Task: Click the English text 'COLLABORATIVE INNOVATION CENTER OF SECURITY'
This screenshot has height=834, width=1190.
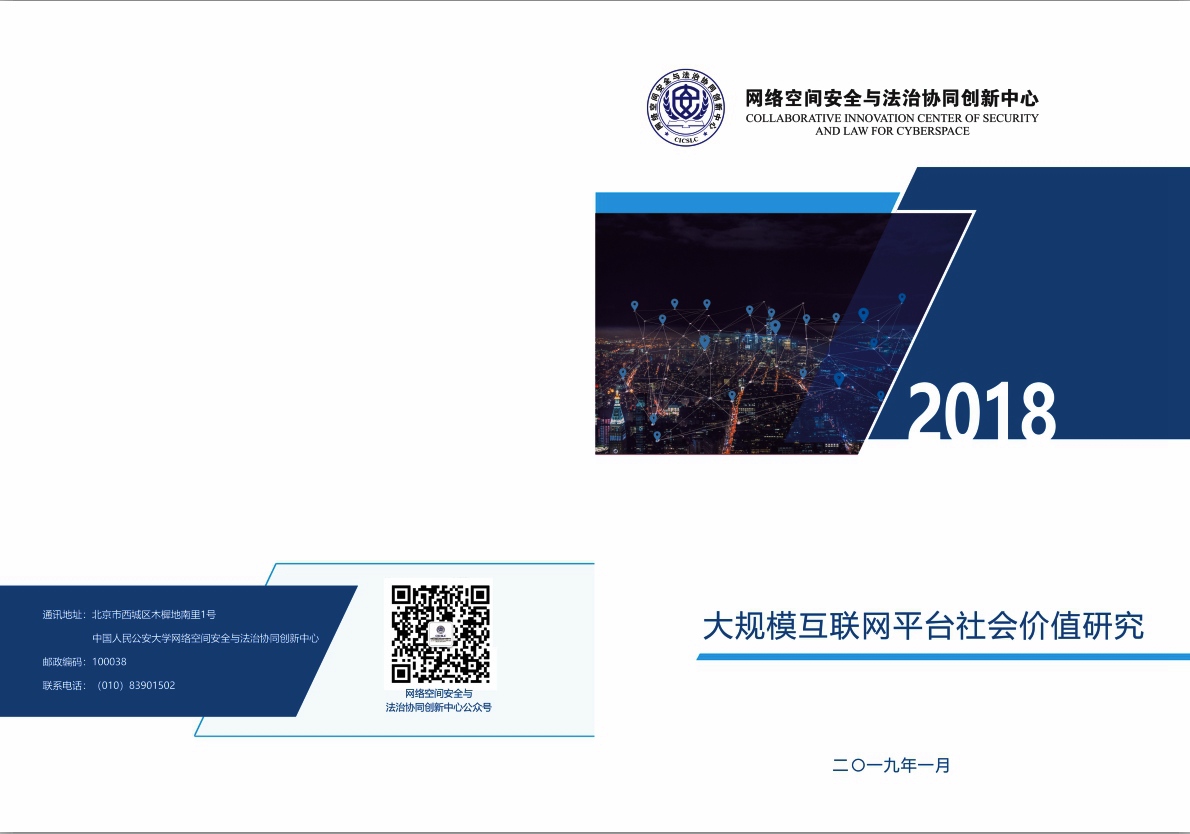Action: [x=892, y=118]
